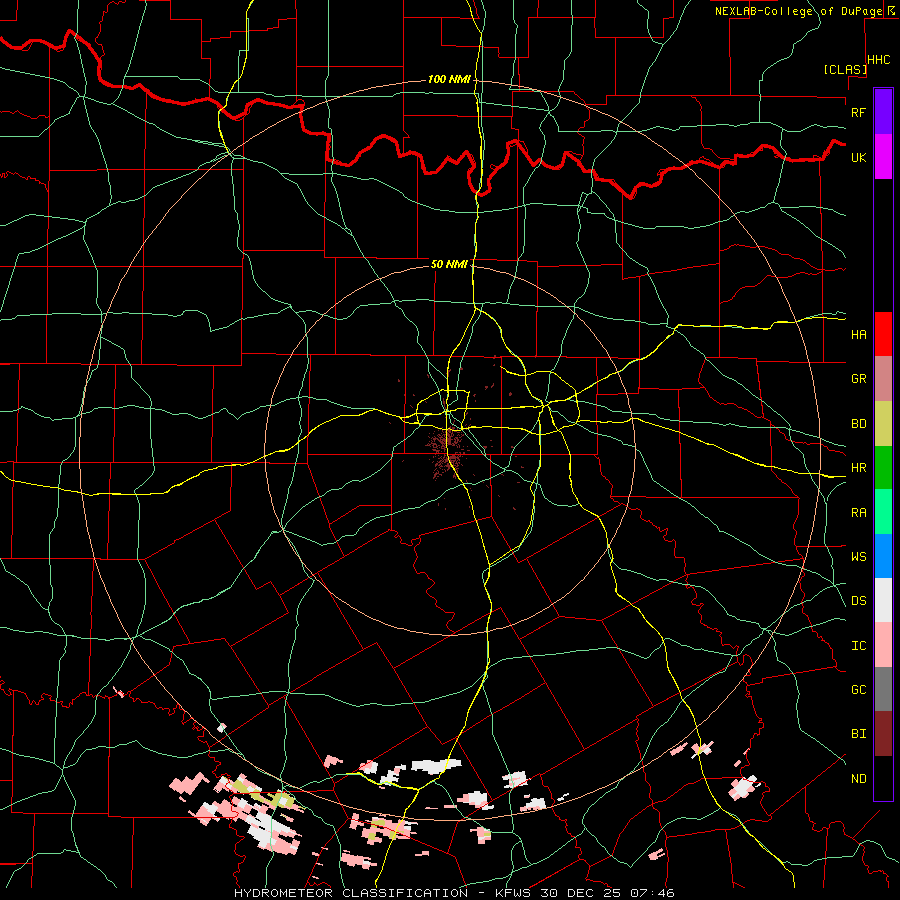Click the magenta UK color swatch
The image size is (900, 900).
(x=883, y=157)
